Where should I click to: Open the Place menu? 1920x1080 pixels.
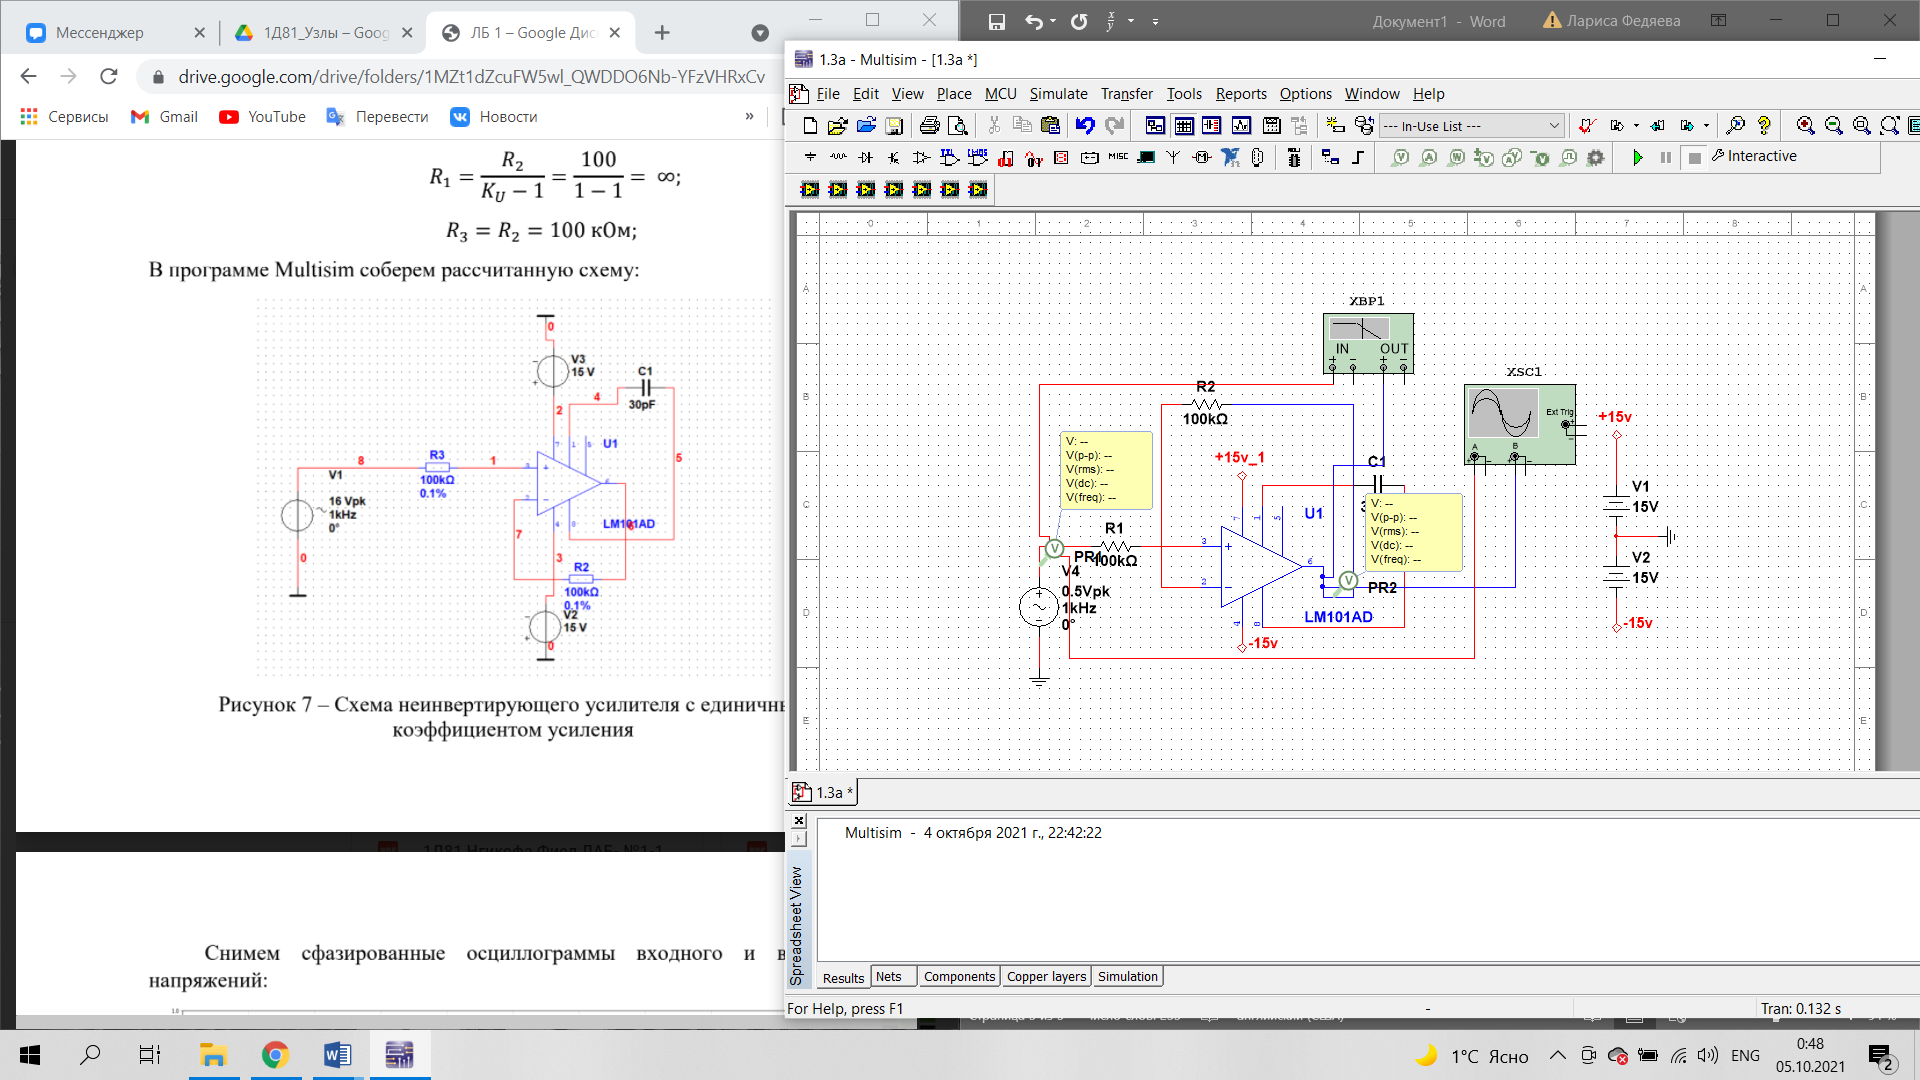pyautogui.click(x=954, y=94)
